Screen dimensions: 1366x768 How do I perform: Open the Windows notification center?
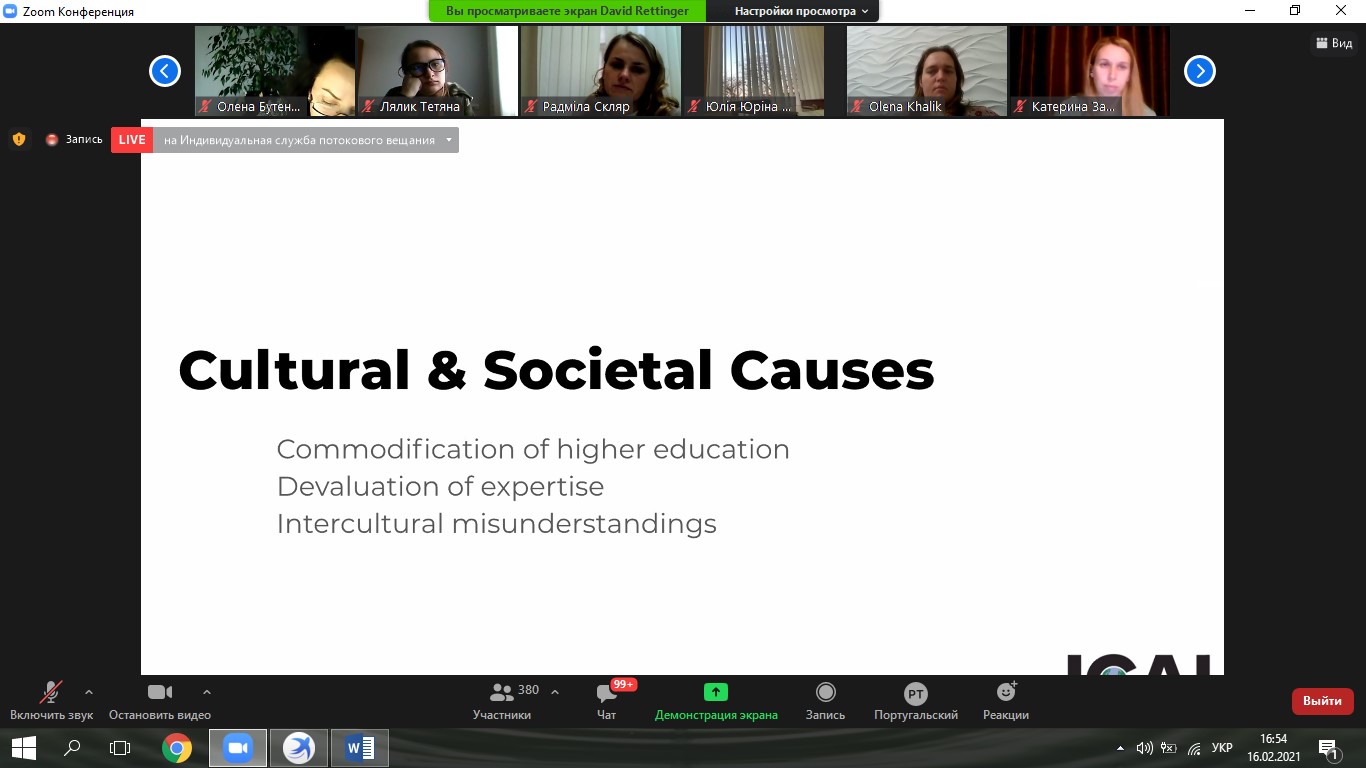[x=1329, y=748]
